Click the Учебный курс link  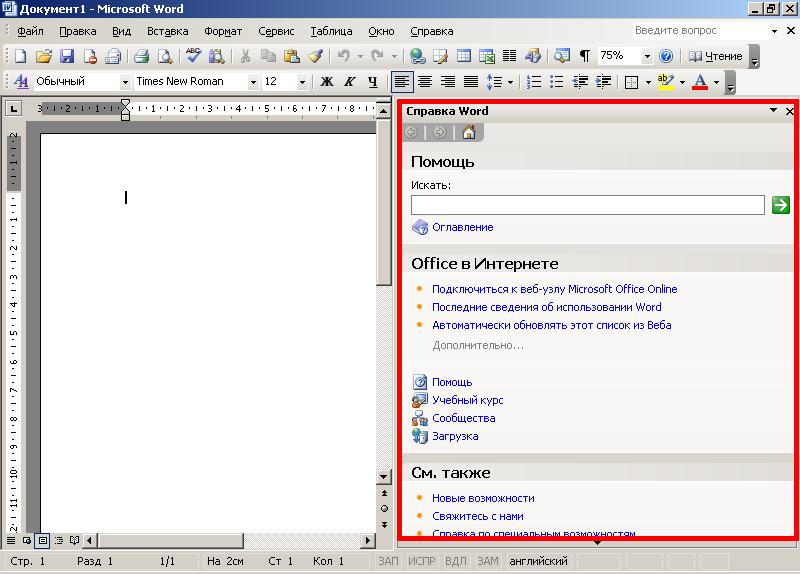[x=467, y=400]
